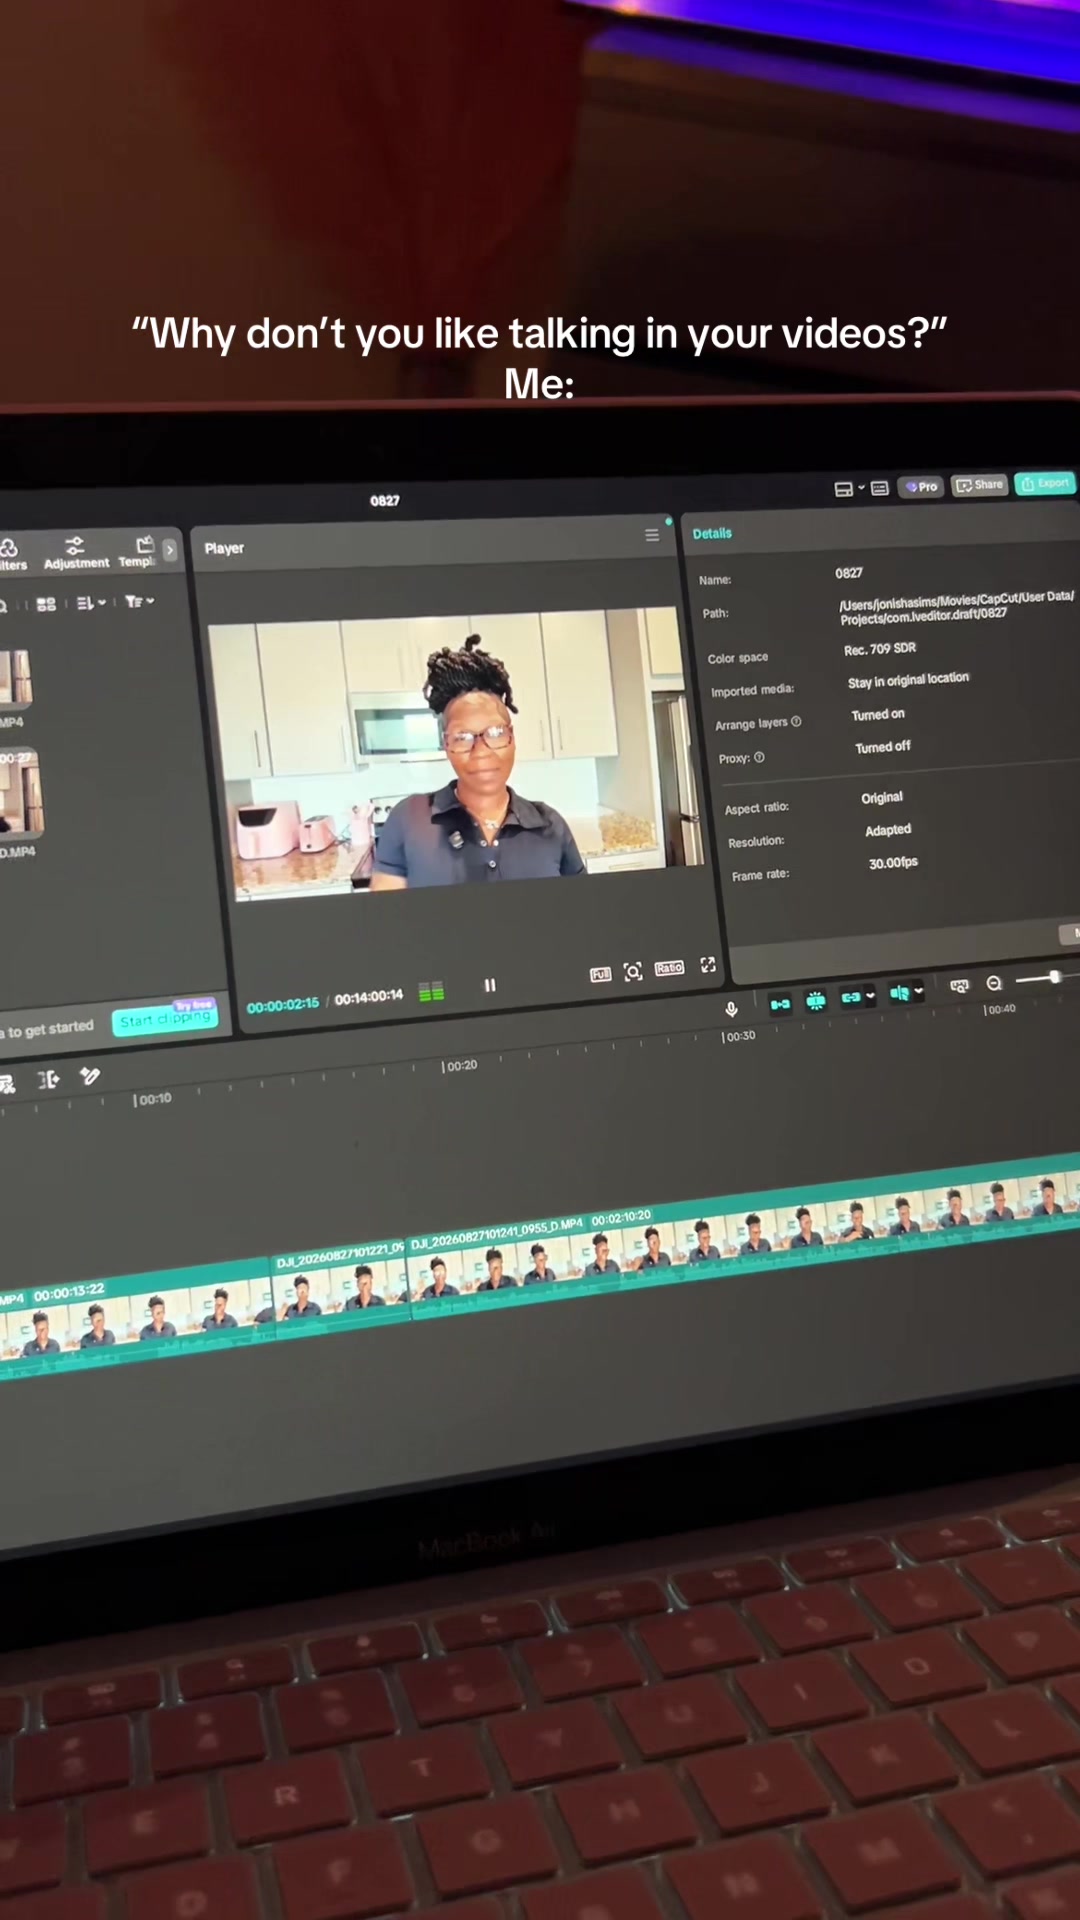Click the 'Adapted' resolution value
Image resolution: width=1080 pixels, height=1920 pixels.
[x=888, y=830]
